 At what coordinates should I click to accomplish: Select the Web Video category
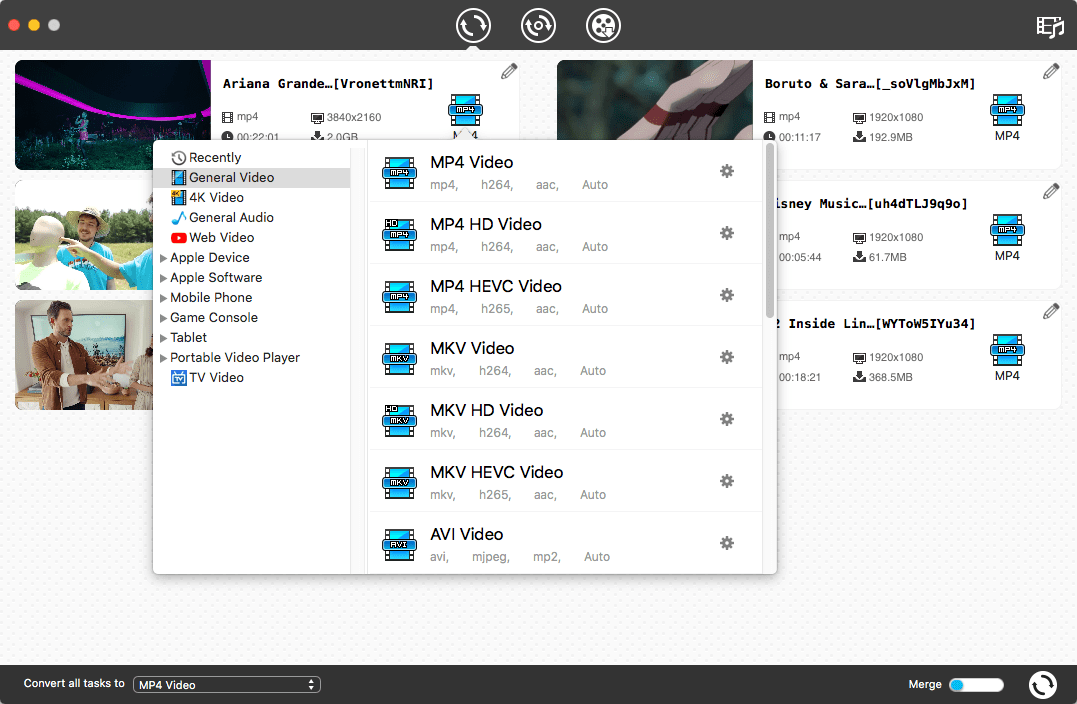coord(251,237)
